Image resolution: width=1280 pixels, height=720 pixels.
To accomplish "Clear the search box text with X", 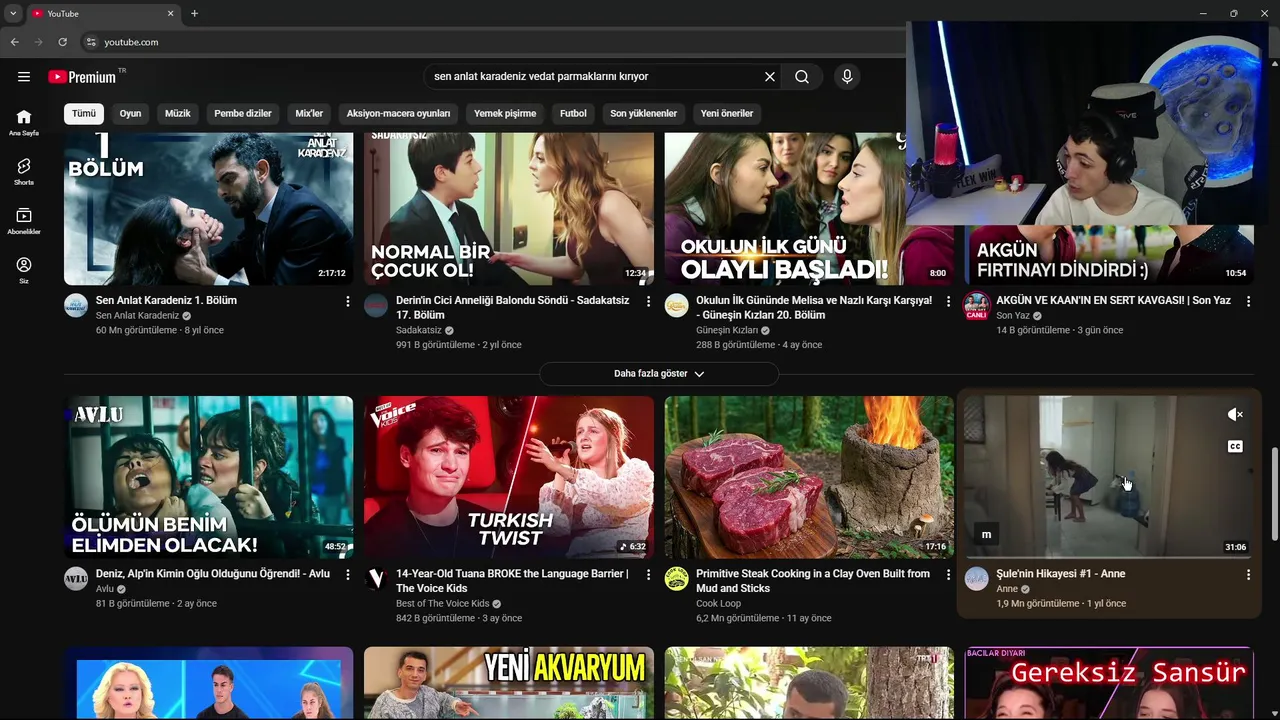I will pyautogui.click(x=770, y=77).
